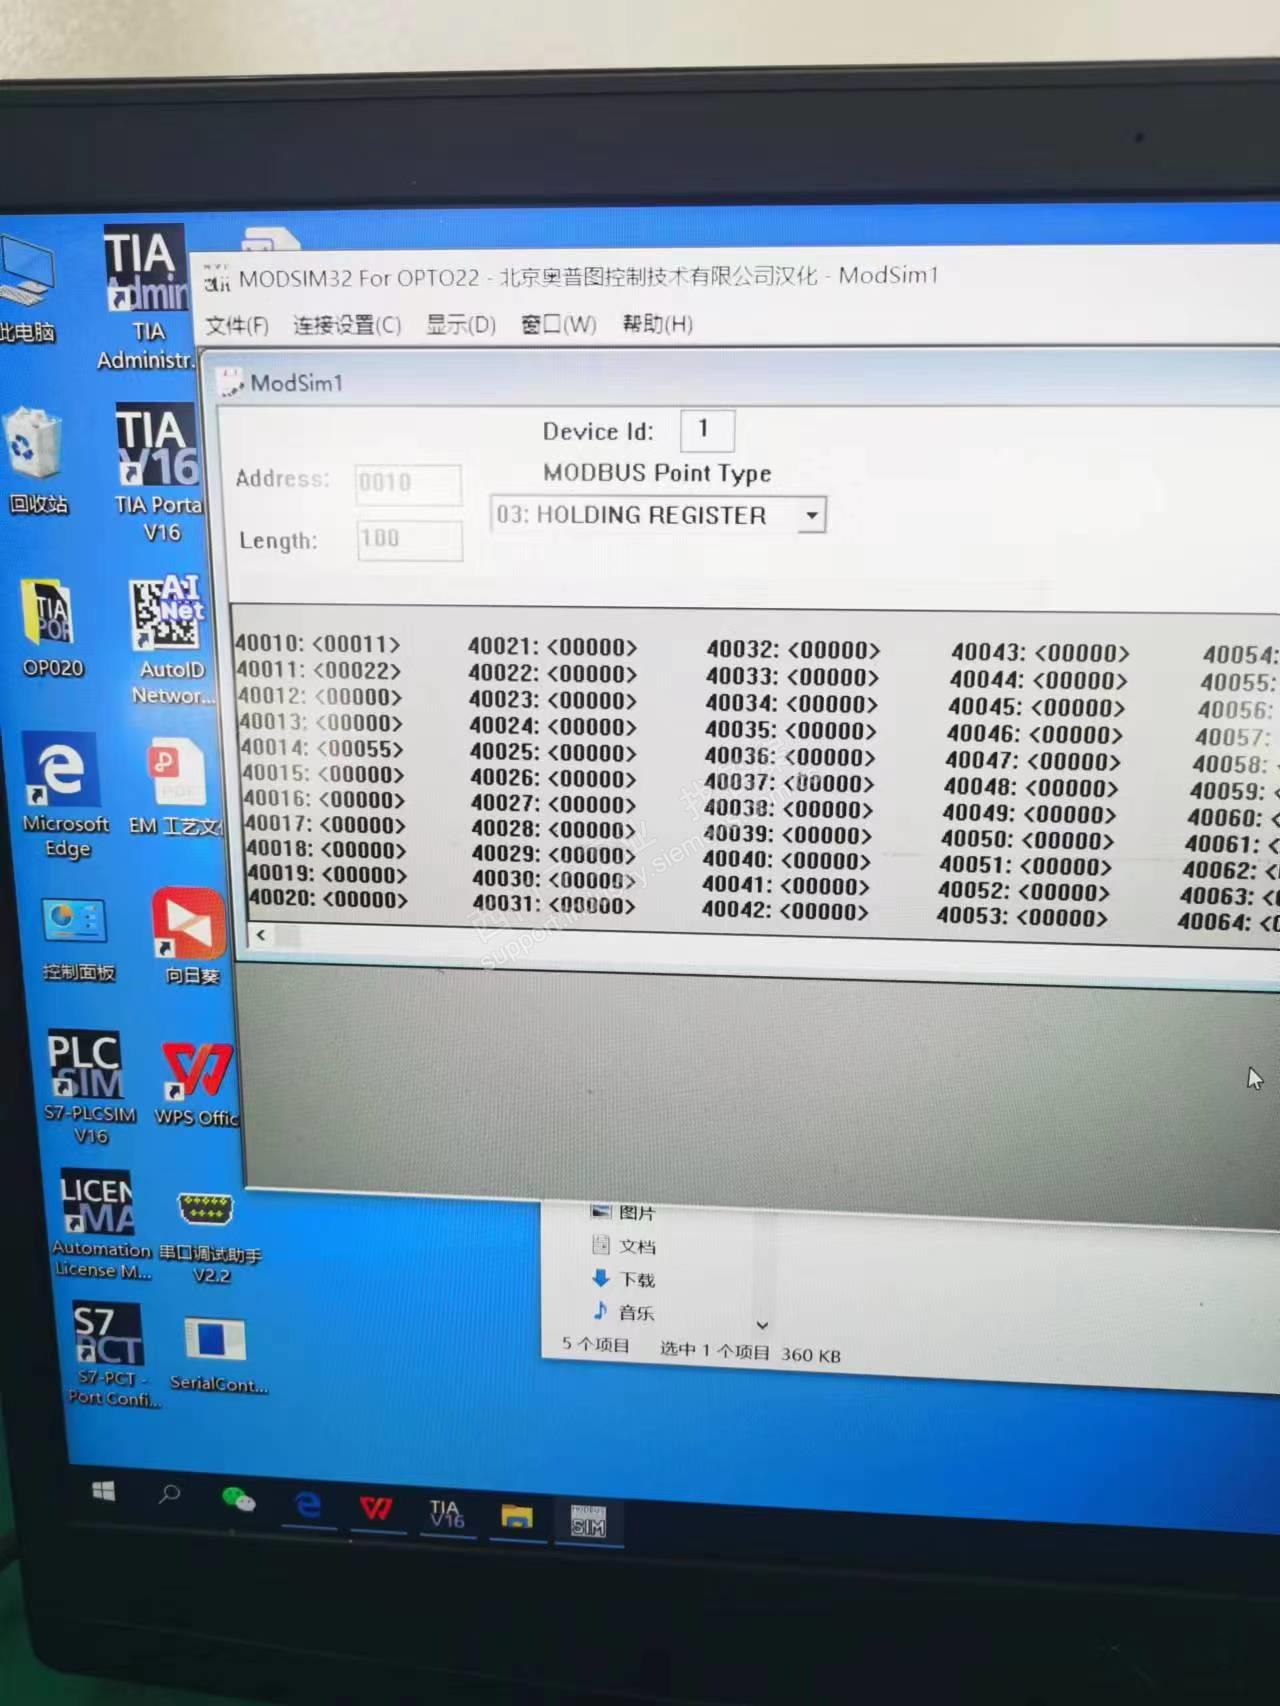The height and width of the screenshot is (1706, 1280).
Task: Open the 文件(F) menu
Action: point(237,326)
